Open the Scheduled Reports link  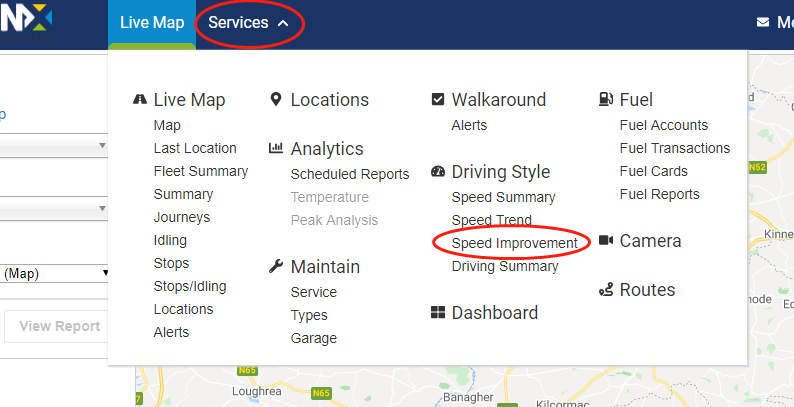tap(350, 174)
